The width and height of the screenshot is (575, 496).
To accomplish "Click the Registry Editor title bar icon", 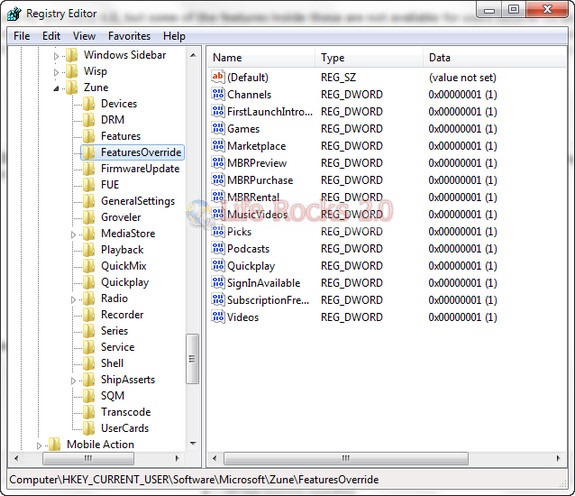I will pyautogui.click(x=14, y=14).
